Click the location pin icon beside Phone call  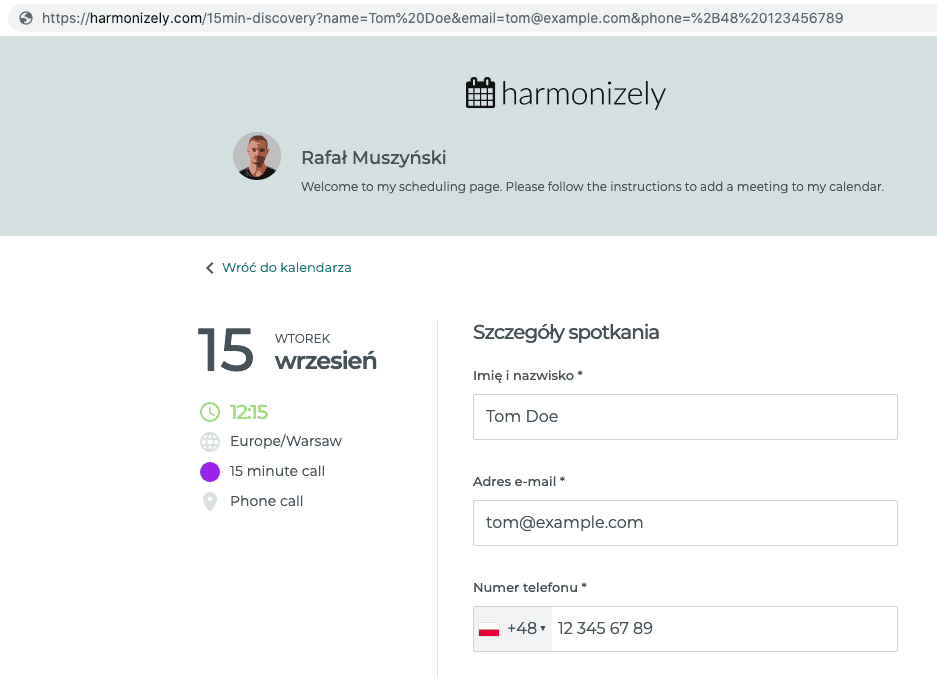(x=210, y=501)
